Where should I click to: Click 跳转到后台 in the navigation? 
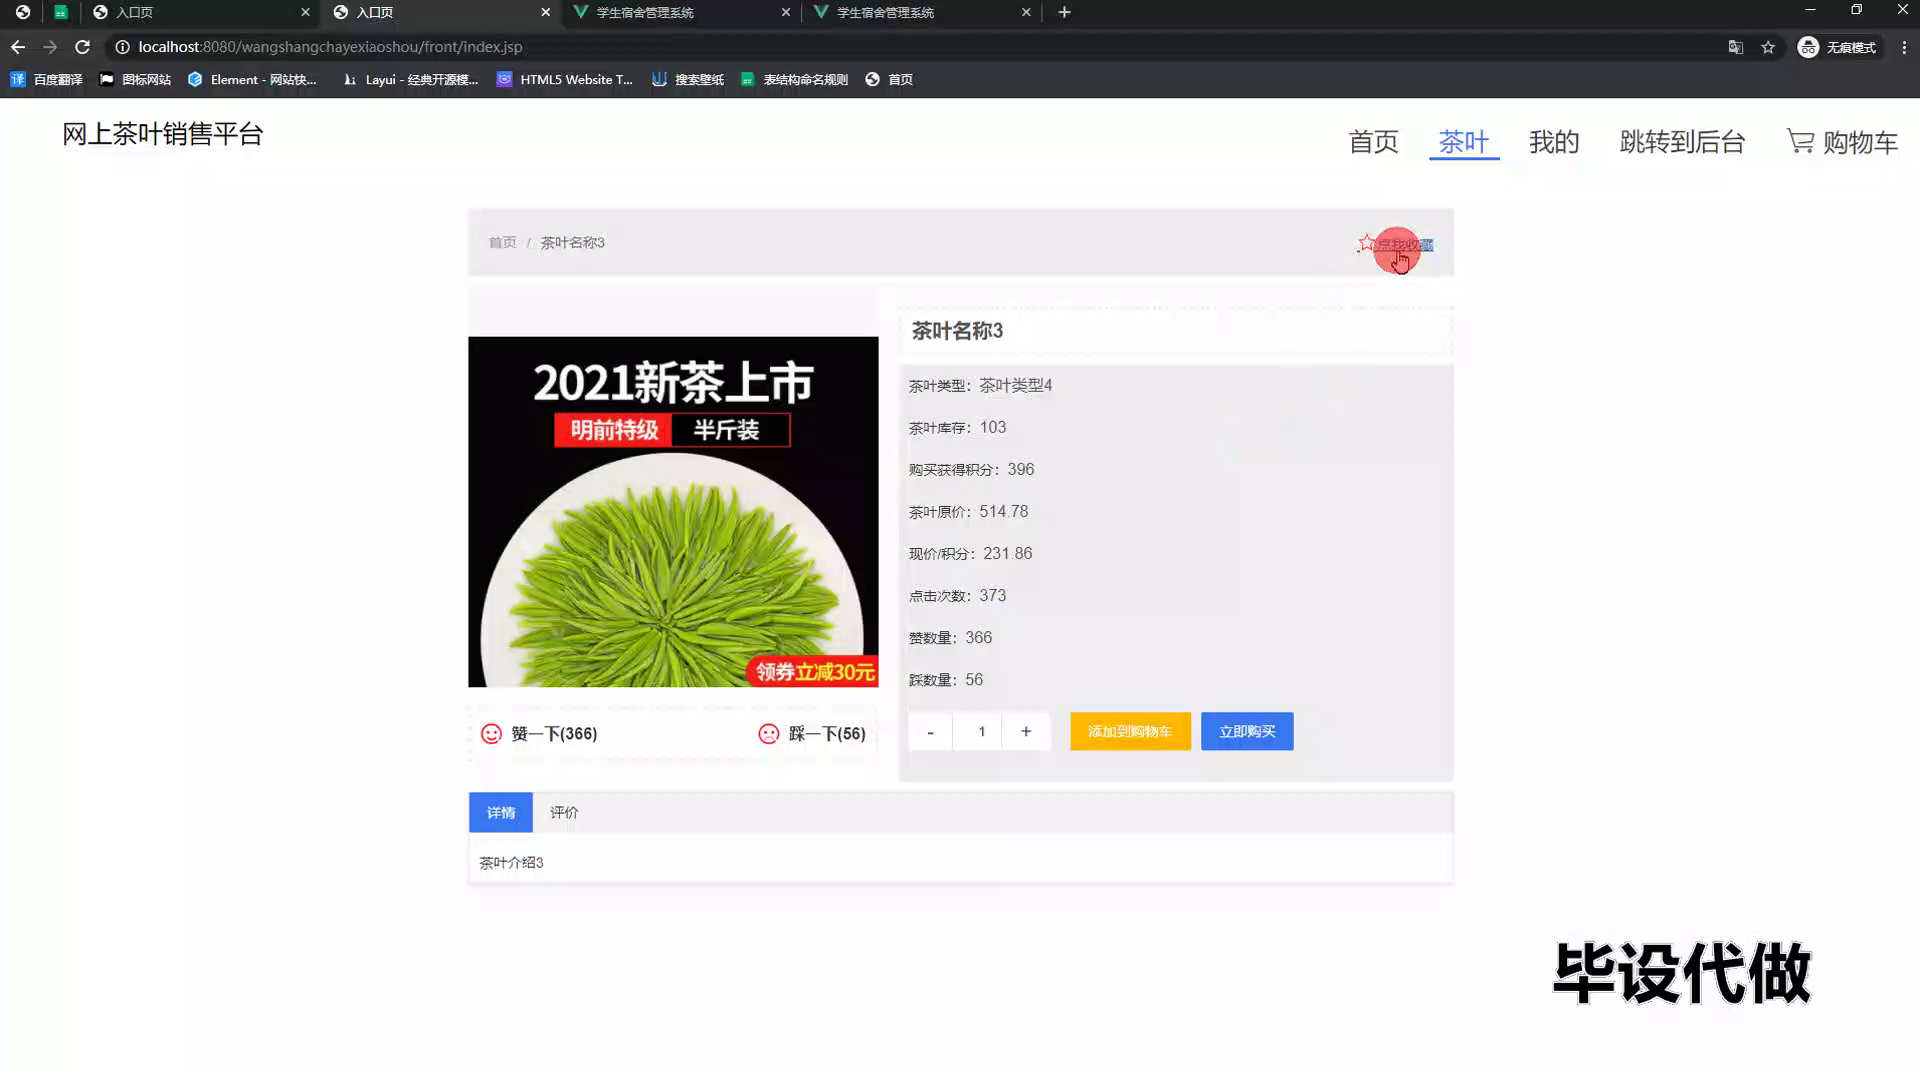coord(1682,142)
